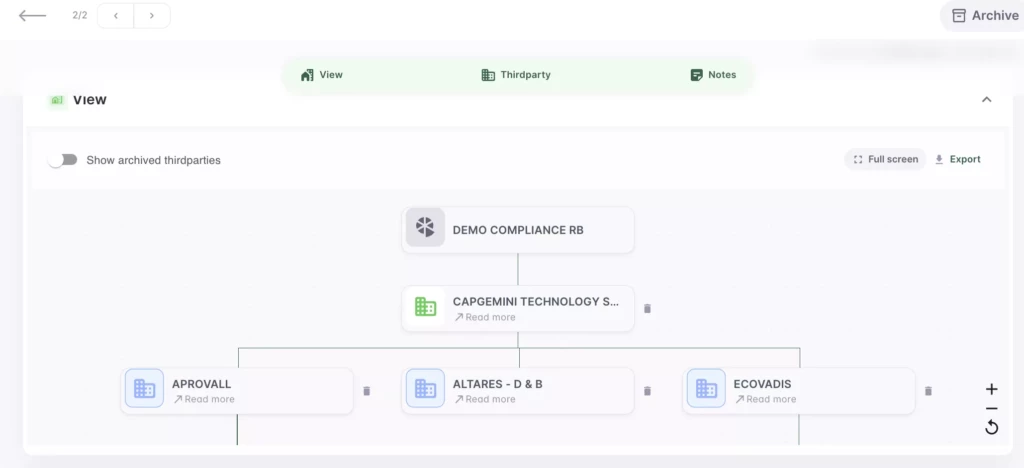Select the ECOVADIS node

coord(799,390)
